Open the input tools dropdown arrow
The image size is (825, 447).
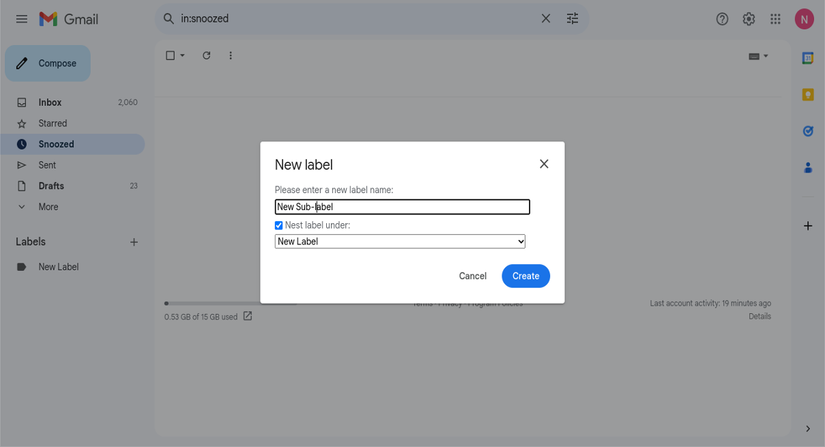pos(766,56)
